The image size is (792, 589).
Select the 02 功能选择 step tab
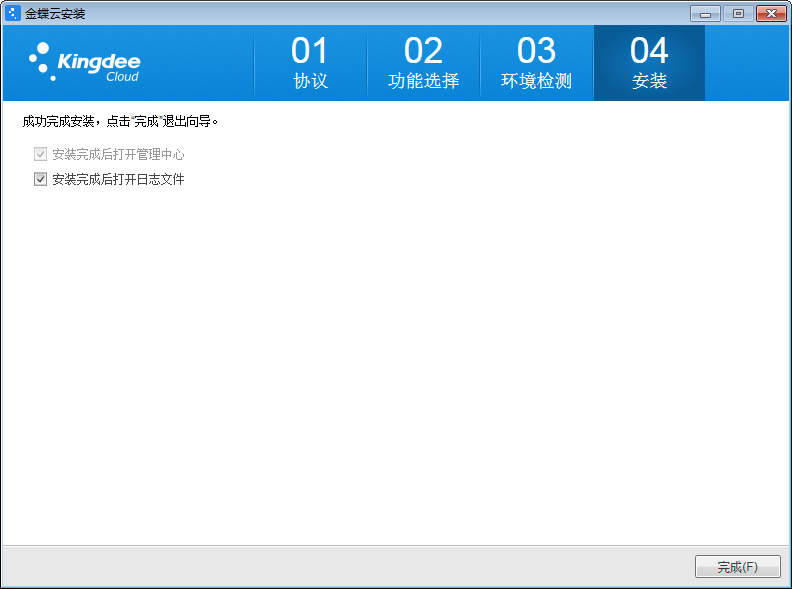423,63
